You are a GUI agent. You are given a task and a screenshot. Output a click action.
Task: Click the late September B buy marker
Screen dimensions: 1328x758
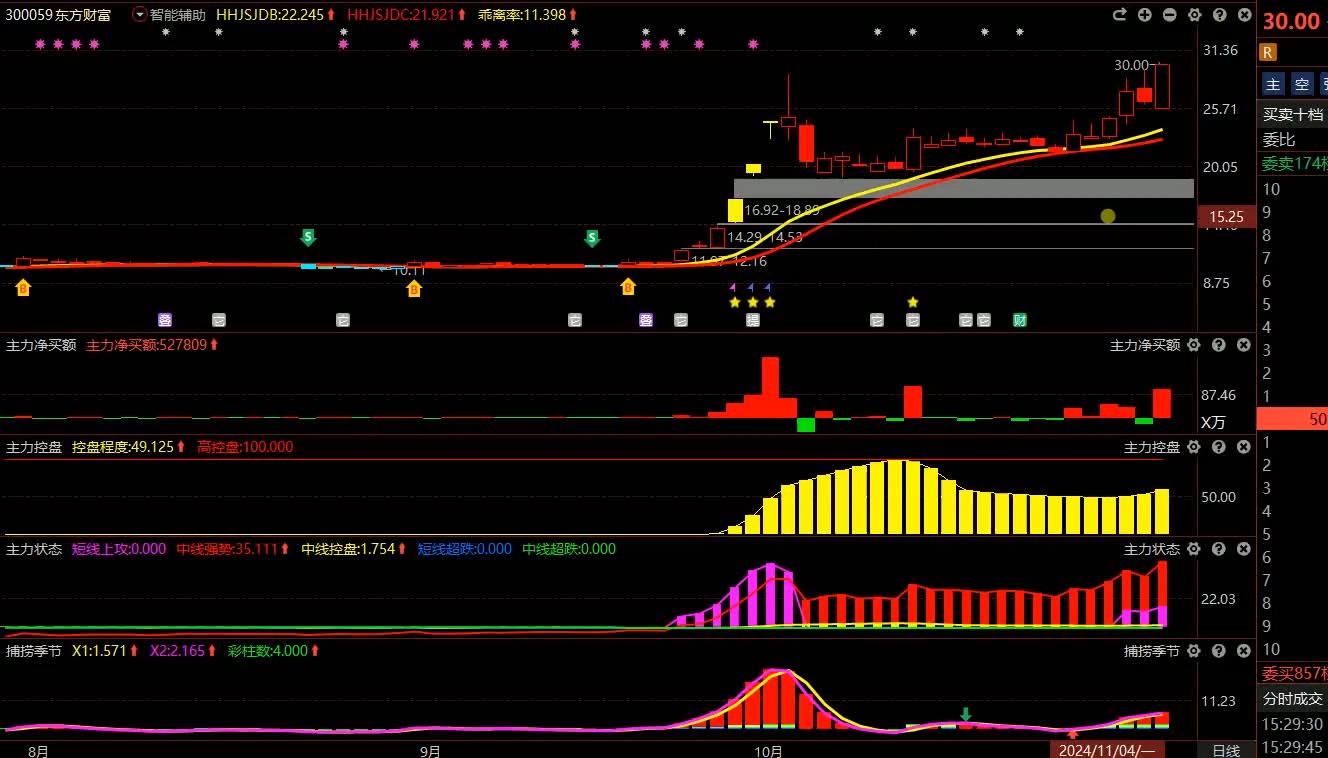coord(628,287)
